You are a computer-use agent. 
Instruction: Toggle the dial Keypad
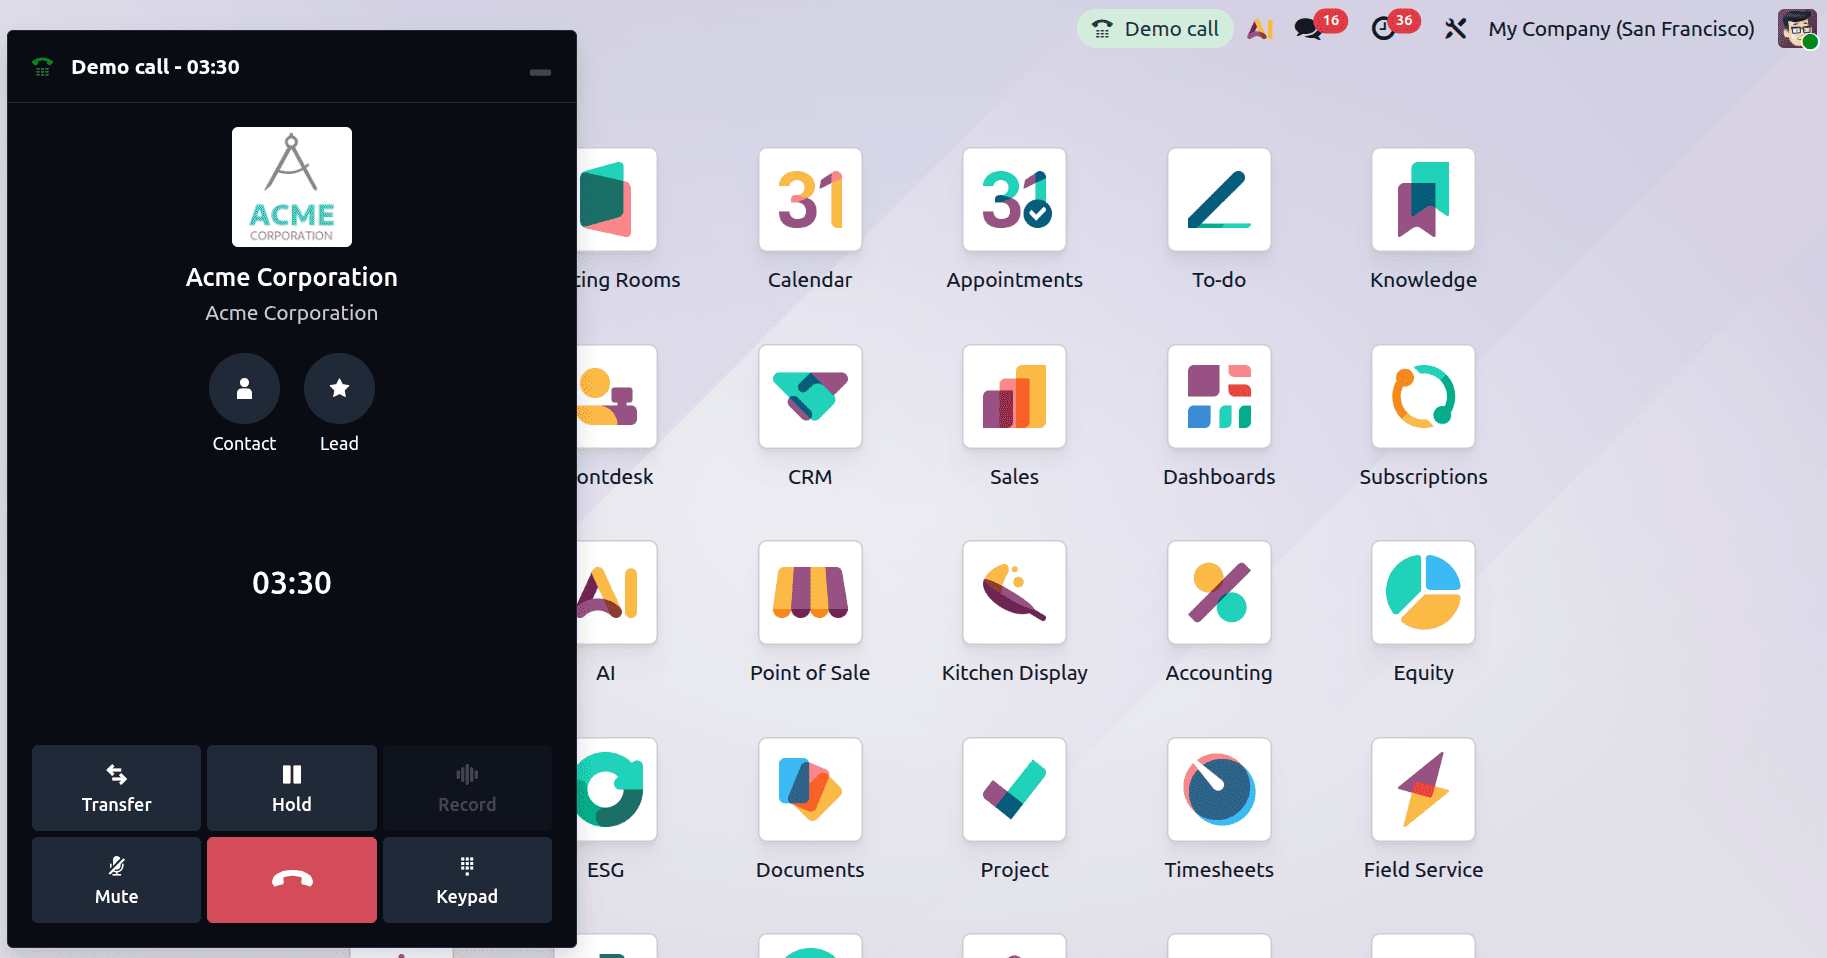(x=467, y=880)
